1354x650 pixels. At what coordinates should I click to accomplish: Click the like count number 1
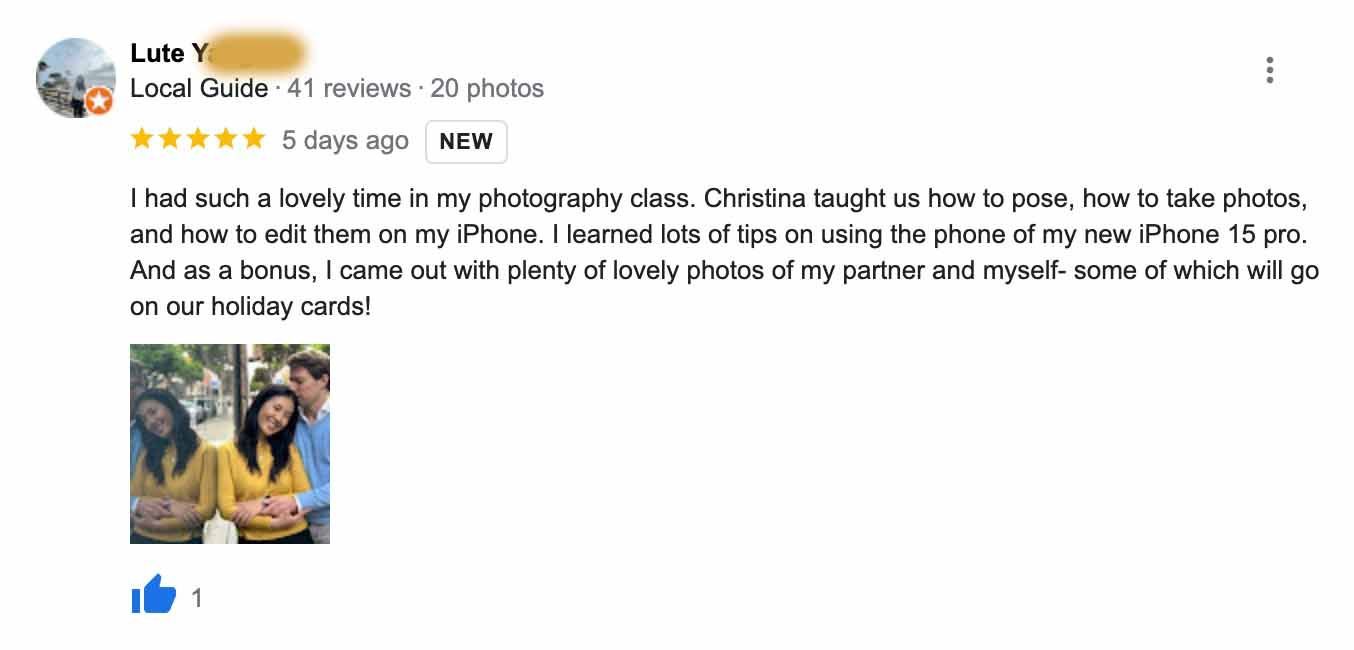click(x=196, y=598)
